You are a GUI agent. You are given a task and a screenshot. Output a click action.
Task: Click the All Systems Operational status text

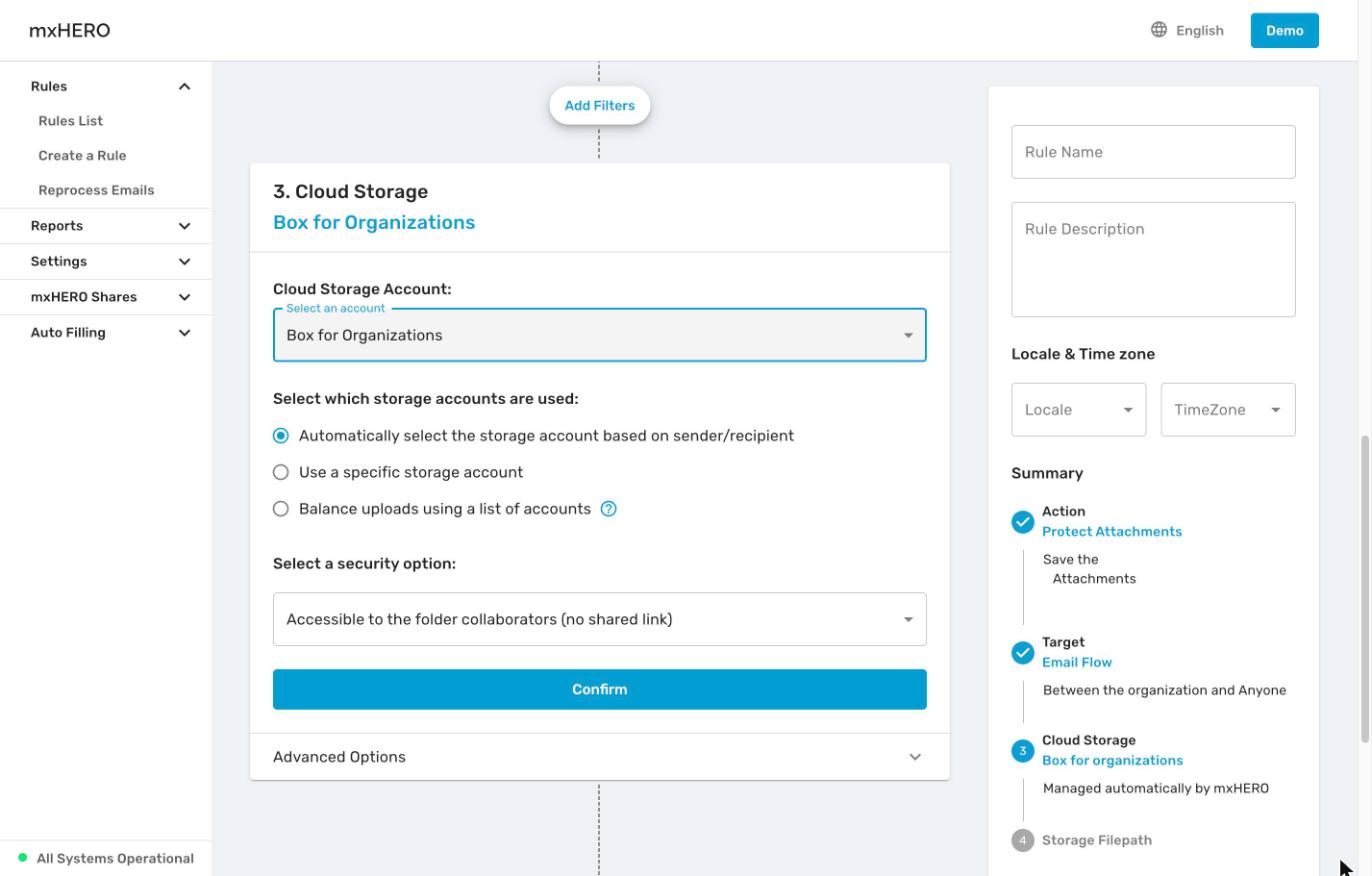click(x=115, y=858)
